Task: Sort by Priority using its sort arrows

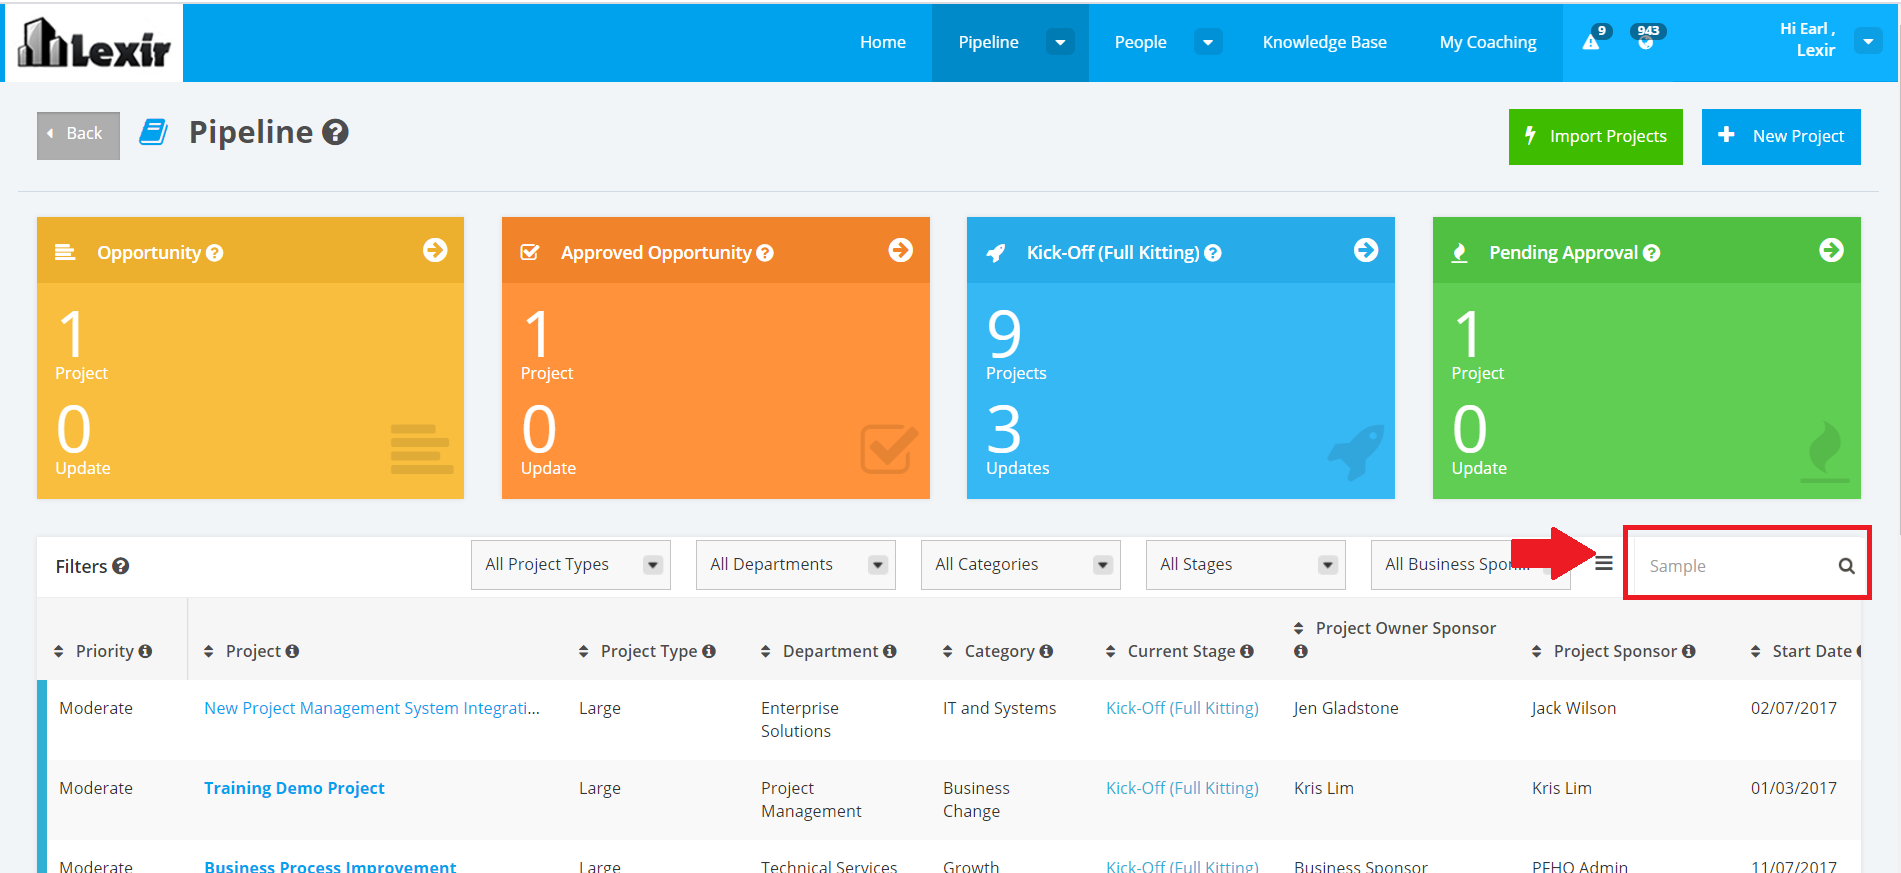Action: click(58, 651)
